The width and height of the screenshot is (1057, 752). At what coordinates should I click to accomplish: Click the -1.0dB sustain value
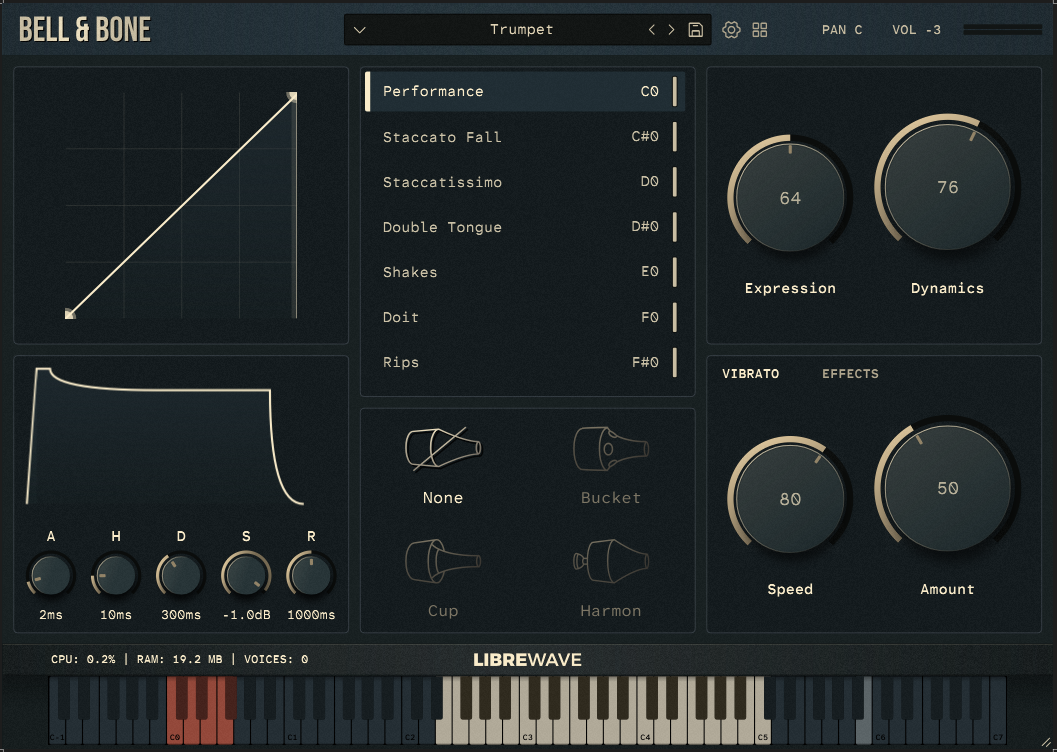point(246,615)
